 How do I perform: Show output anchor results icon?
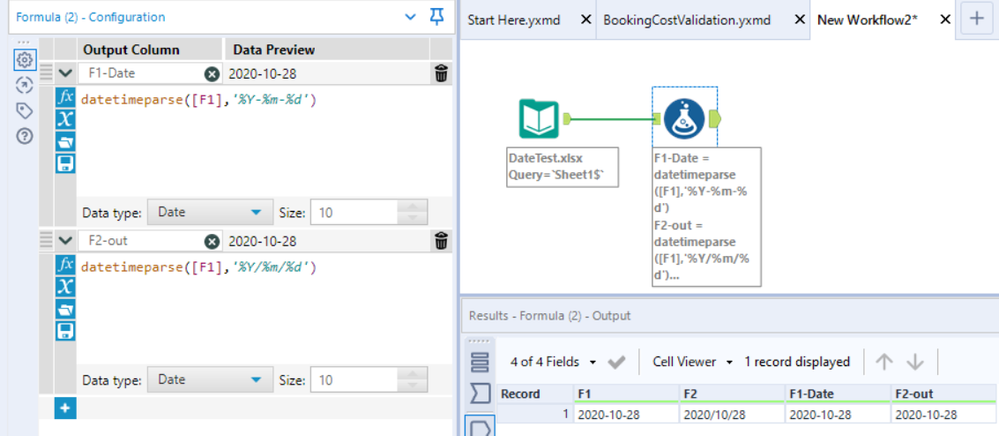[x=478, y=425]
